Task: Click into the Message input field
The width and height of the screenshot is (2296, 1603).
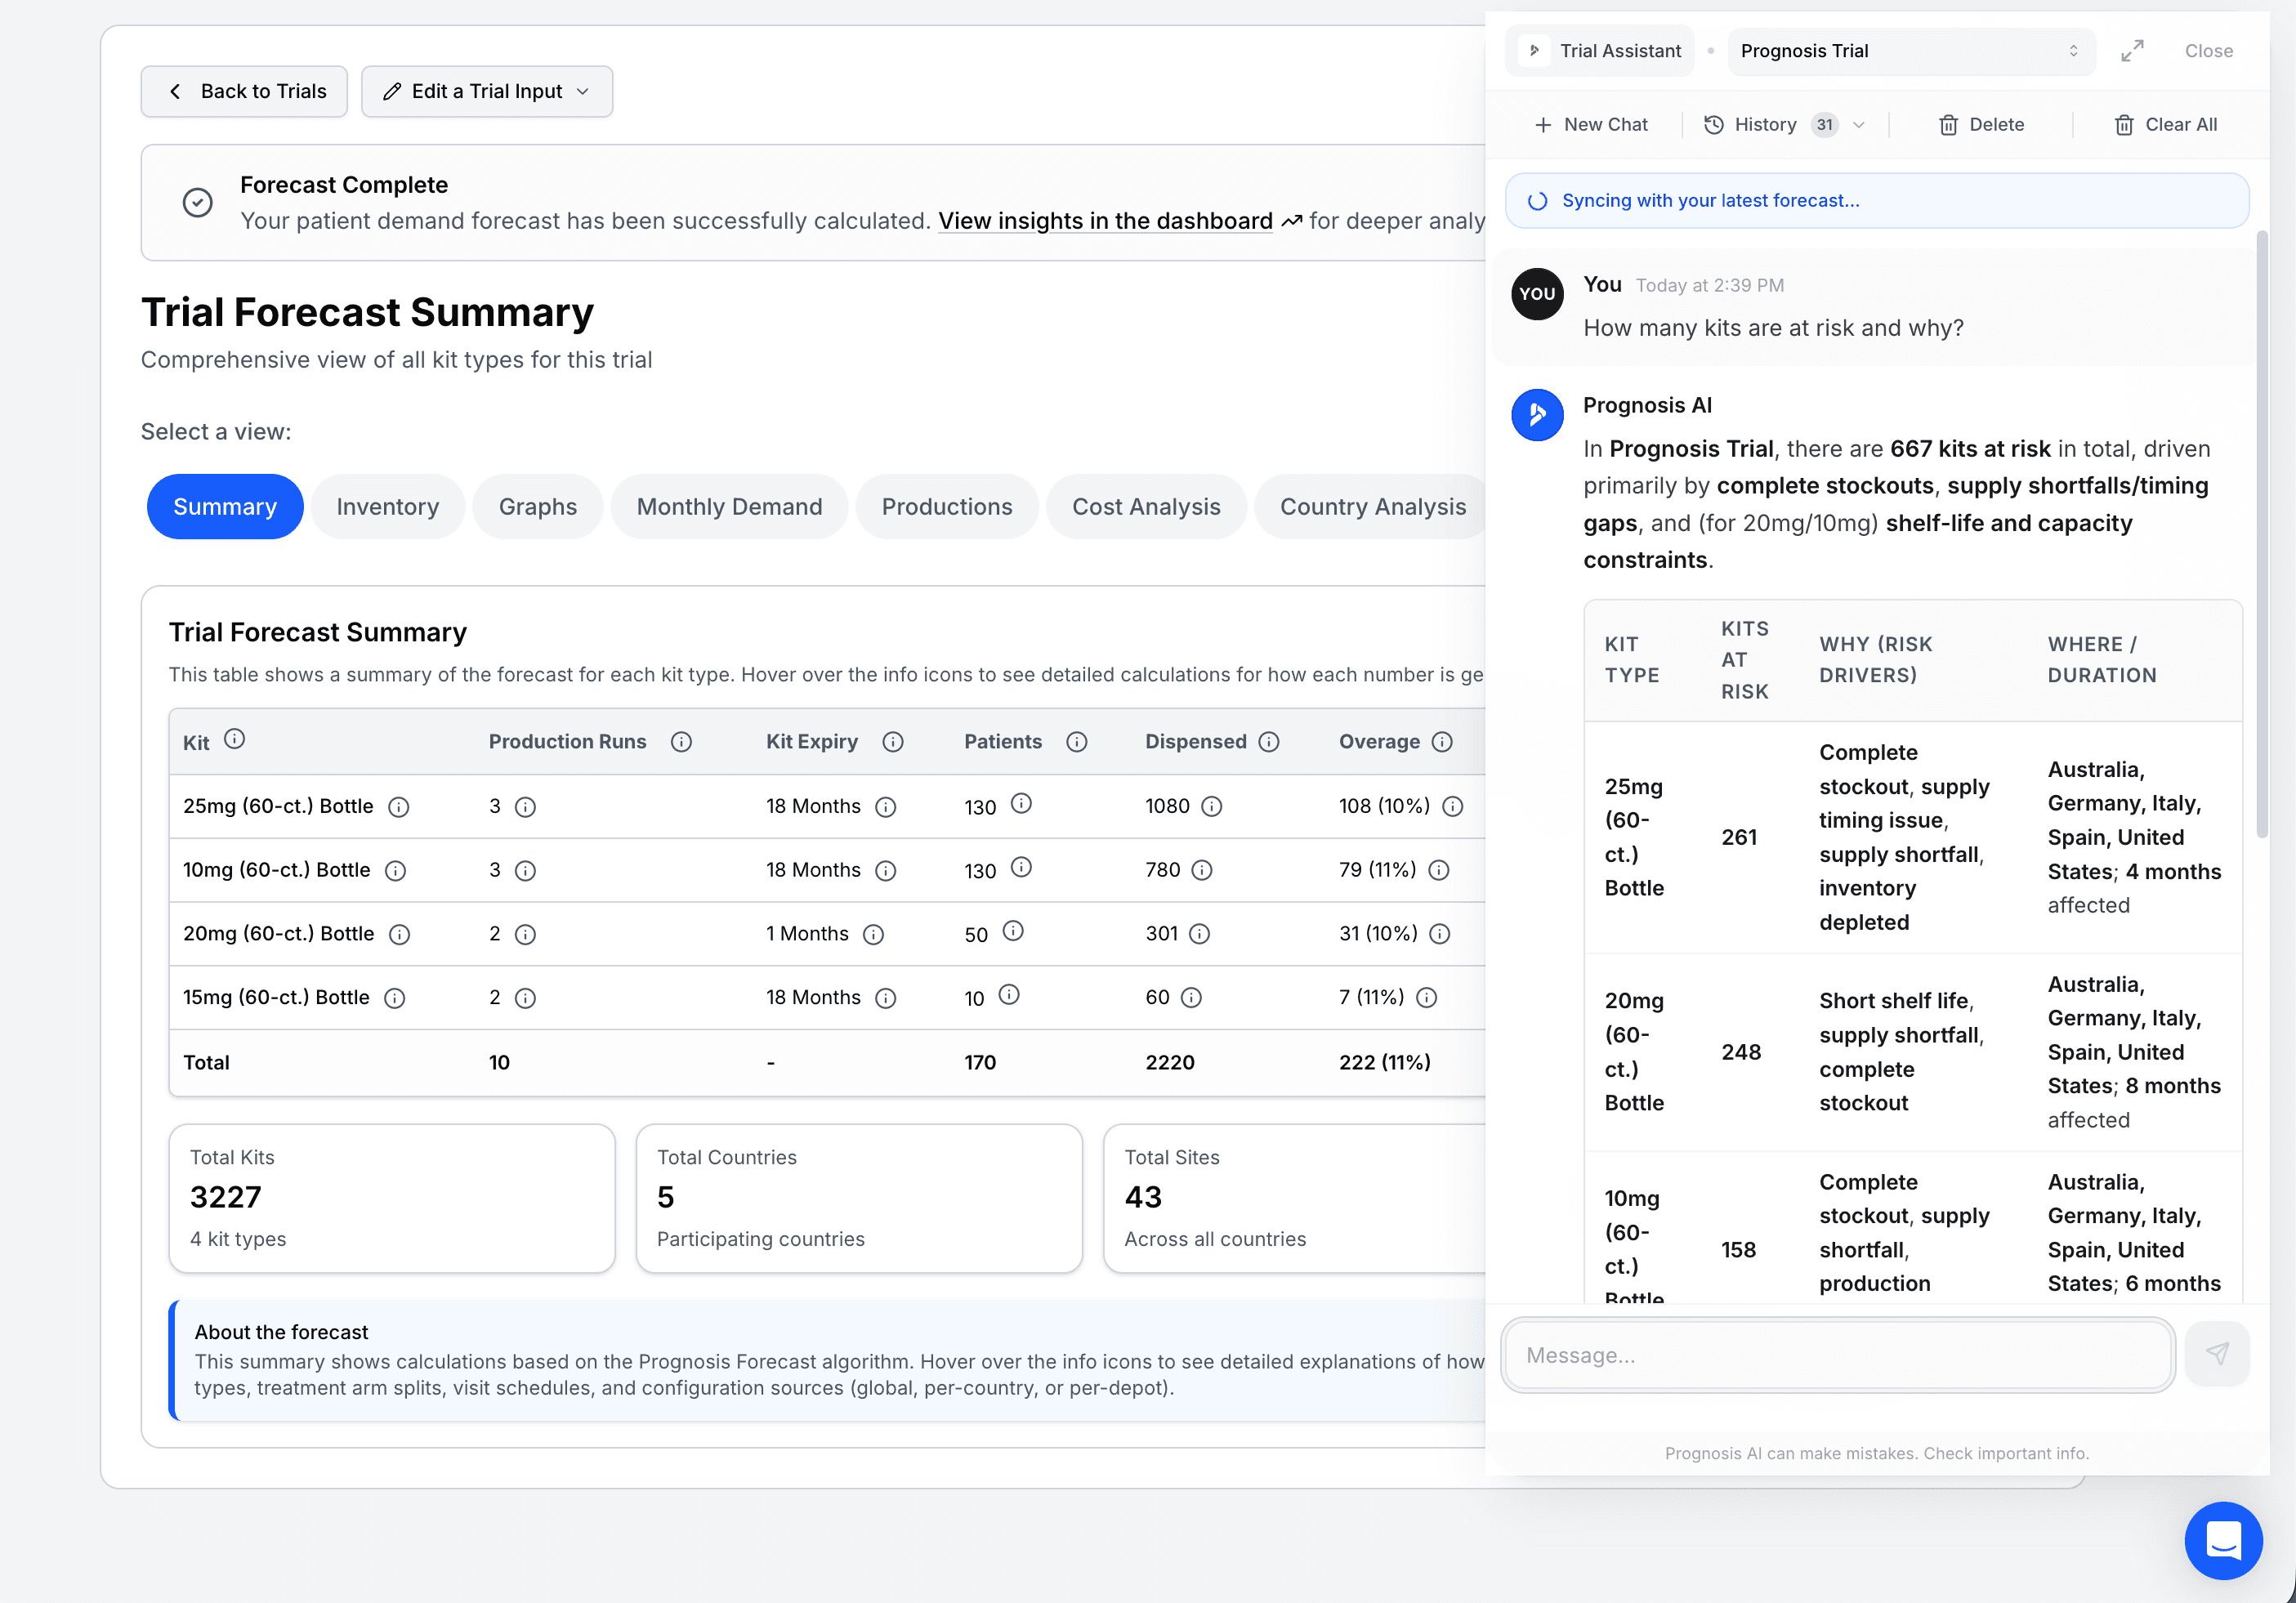Action: click(1837, 1355)
